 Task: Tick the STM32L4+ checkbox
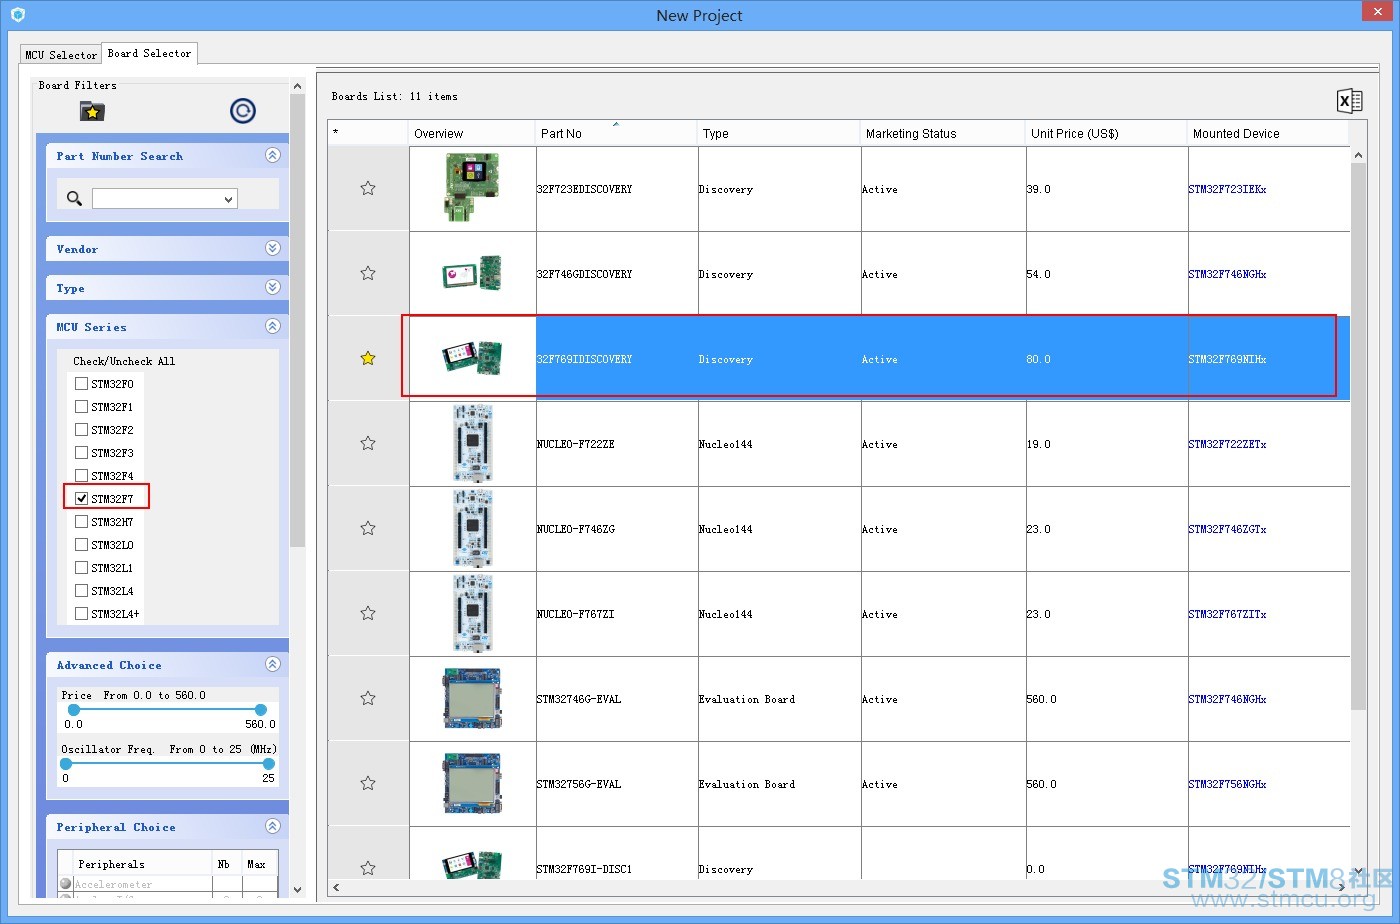pyautogui.click(x=82, y=614)
